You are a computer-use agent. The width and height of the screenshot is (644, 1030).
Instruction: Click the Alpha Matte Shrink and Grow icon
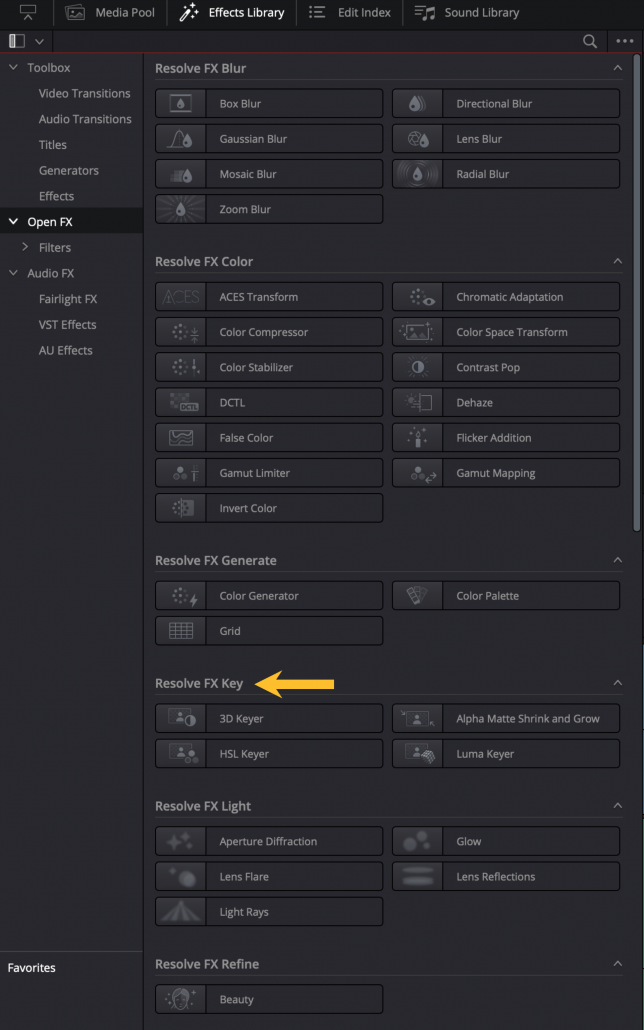(x=417, y=719)
